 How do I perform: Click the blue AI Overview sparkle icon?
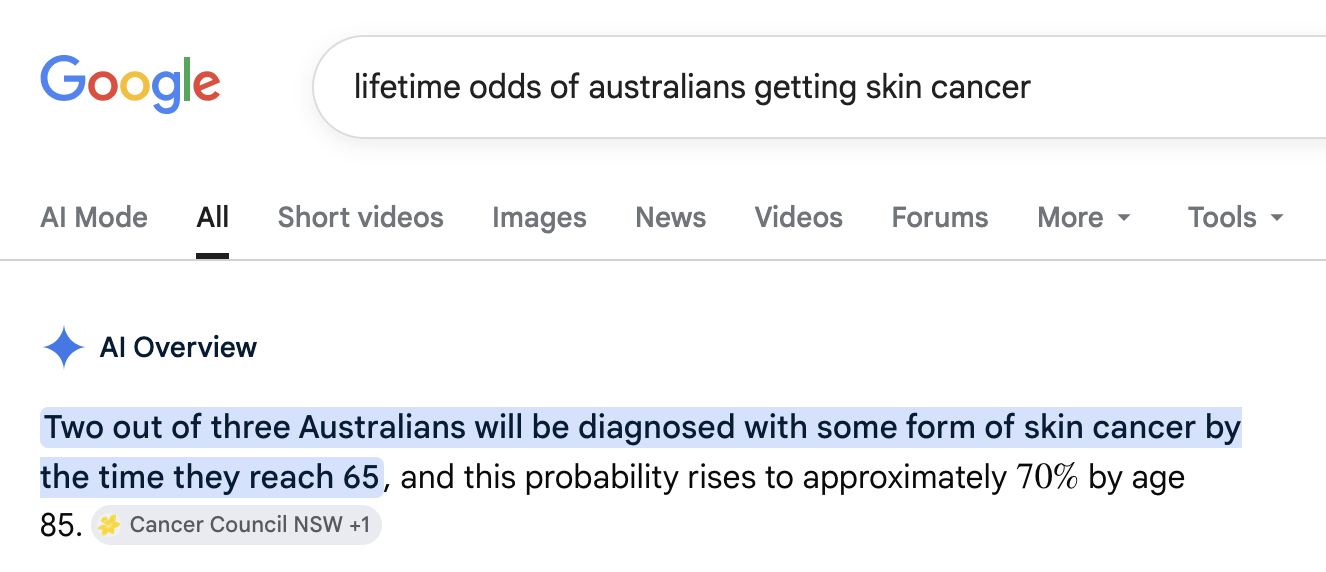64,347
